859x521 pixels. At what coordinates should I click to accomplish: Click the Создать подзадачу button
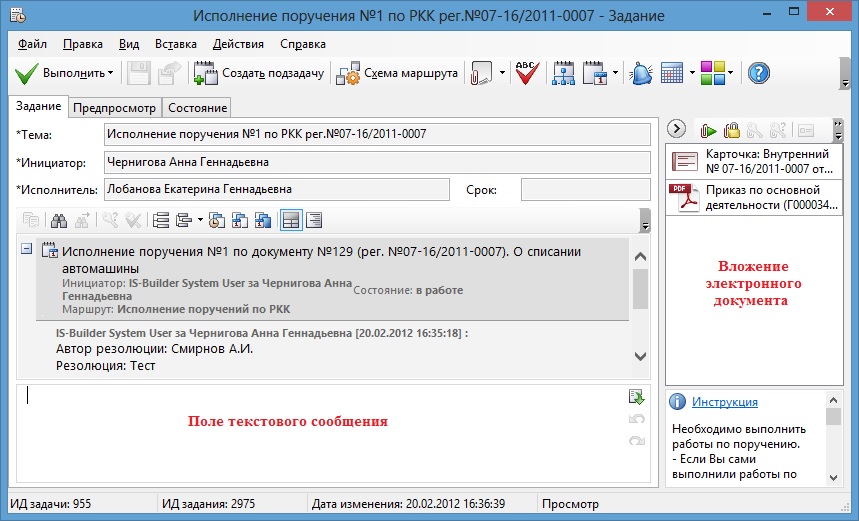click(x=259, y=73)
